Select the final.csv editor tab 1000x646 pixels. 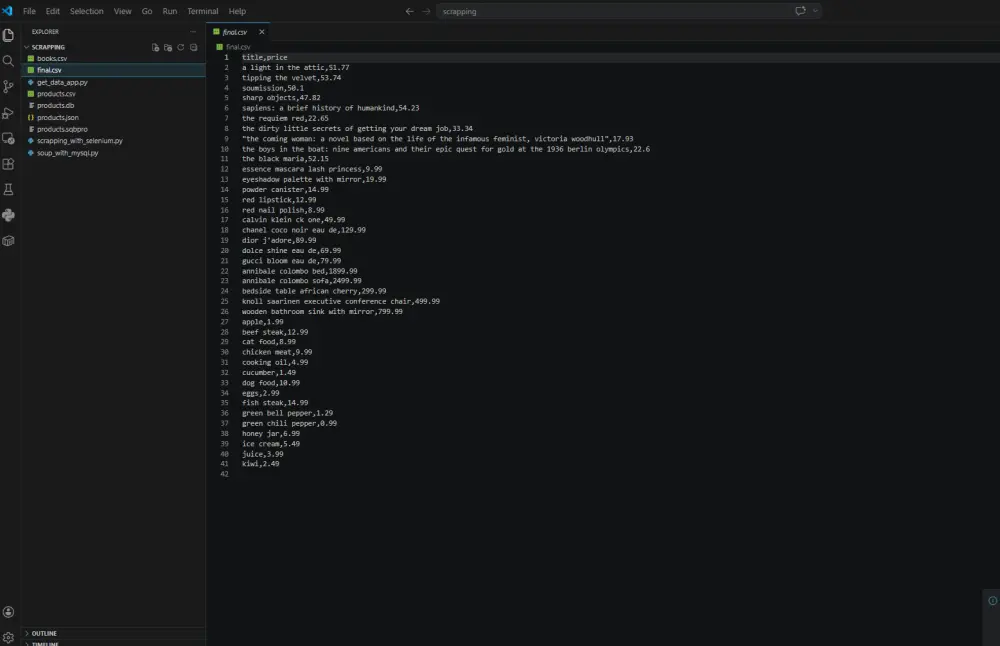(x=238, y=32)
